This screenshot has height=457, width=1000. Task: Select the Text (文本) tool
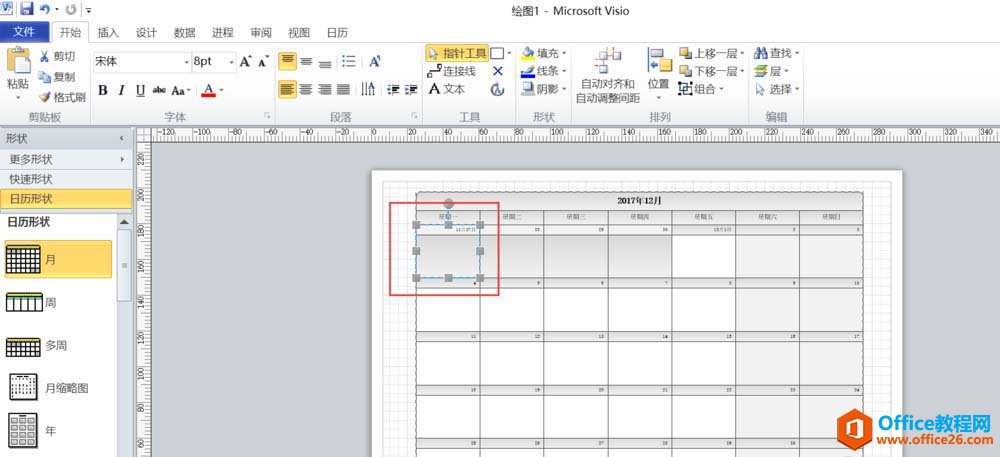(x=446, y=89)
